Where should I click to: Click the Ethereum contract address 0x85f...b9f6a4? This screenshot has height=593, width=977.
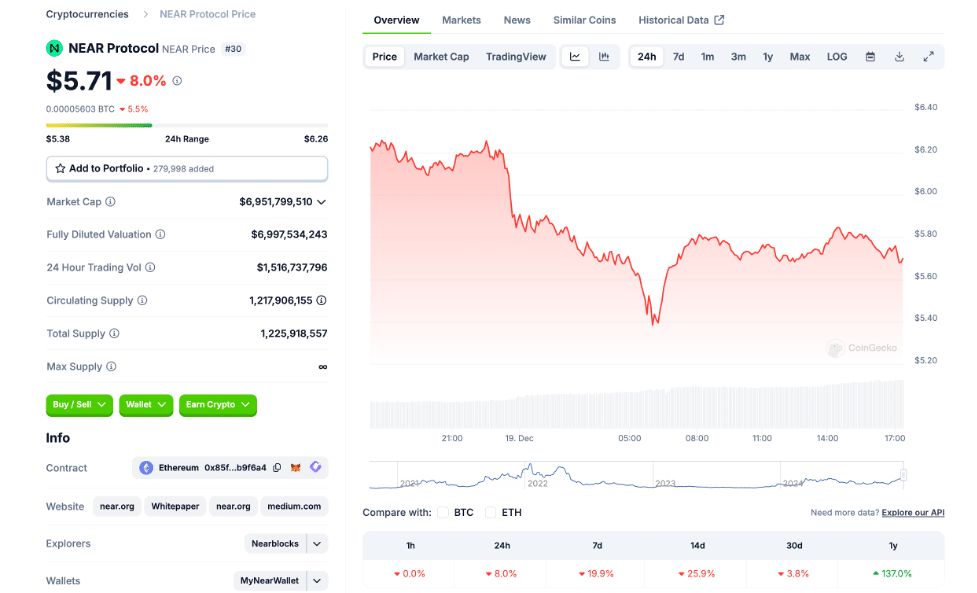click(x=235, y=468)
